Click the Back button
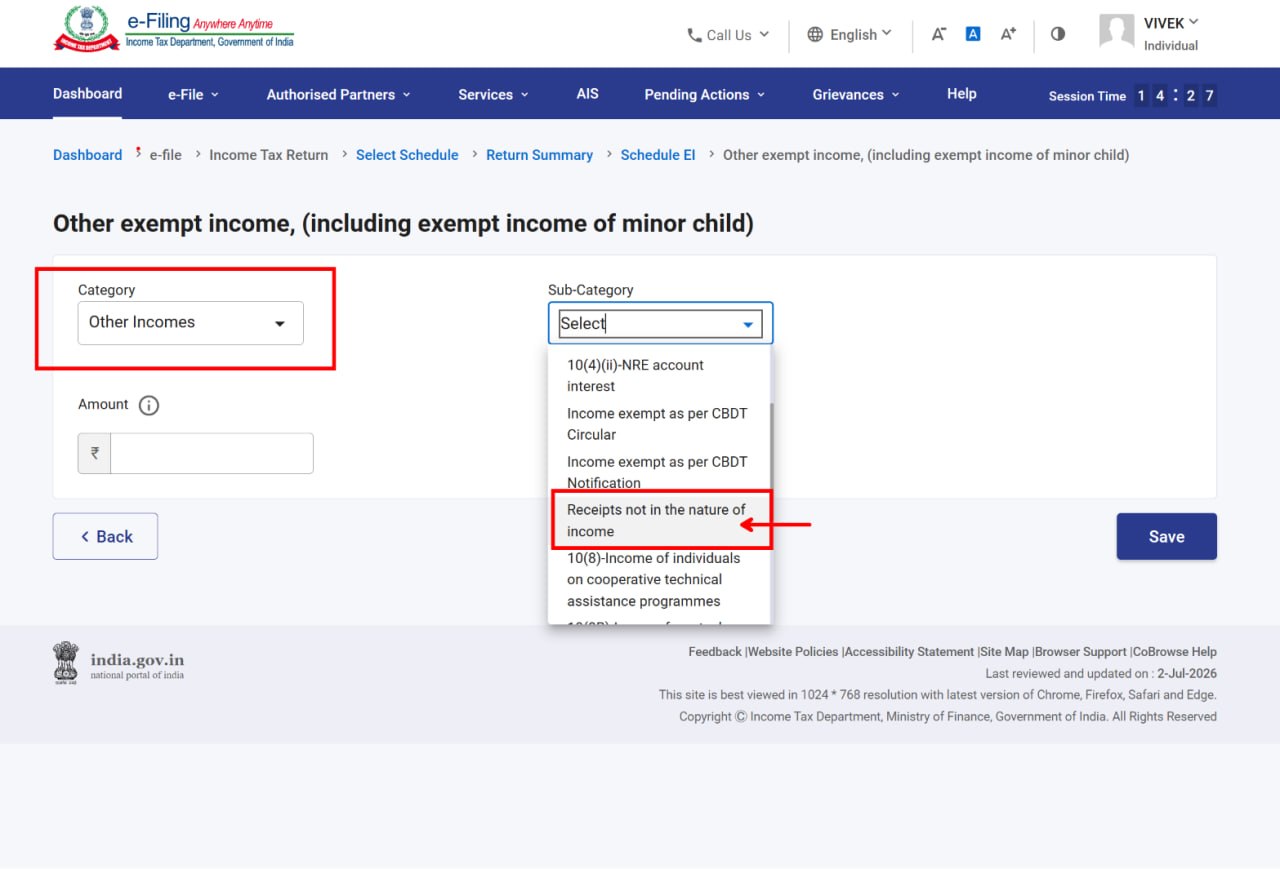1280x869 pixels. 105,536
